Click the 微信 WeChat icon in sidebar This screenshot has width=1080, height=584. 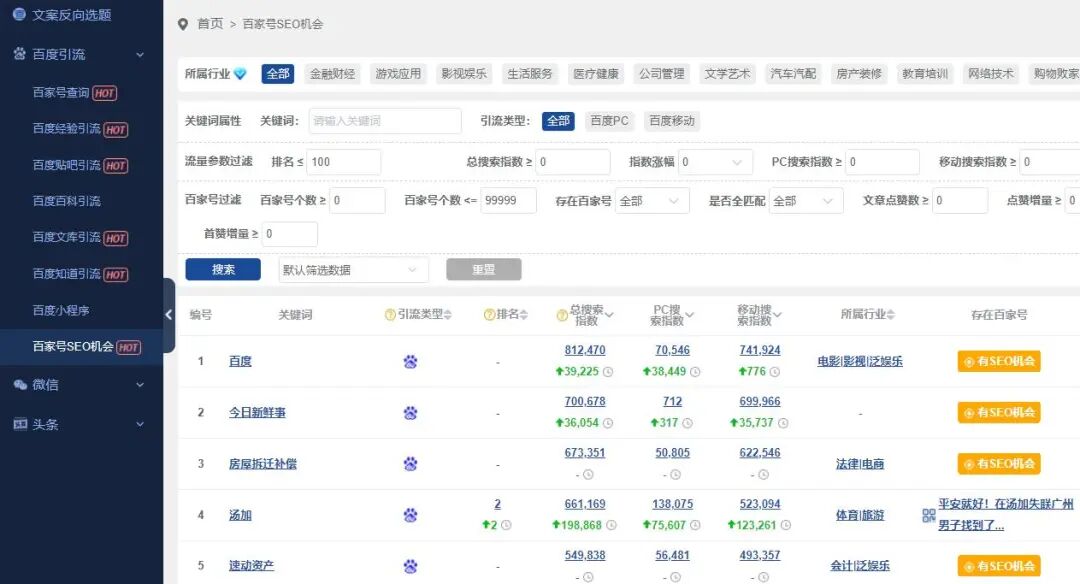20,385
